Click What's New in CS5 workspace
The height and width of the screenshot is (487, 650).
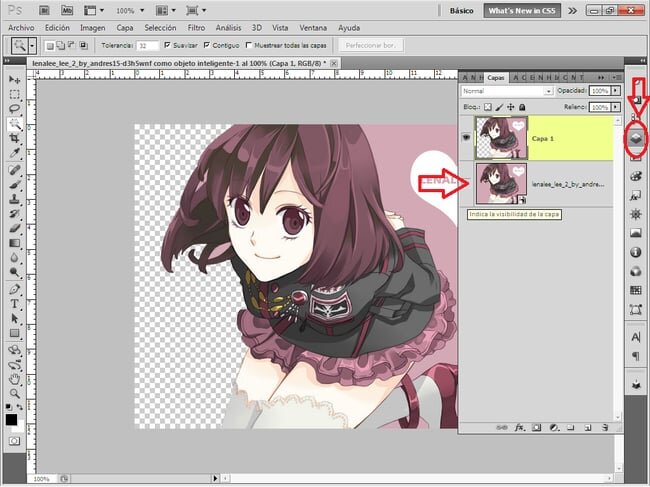point(522,11)
